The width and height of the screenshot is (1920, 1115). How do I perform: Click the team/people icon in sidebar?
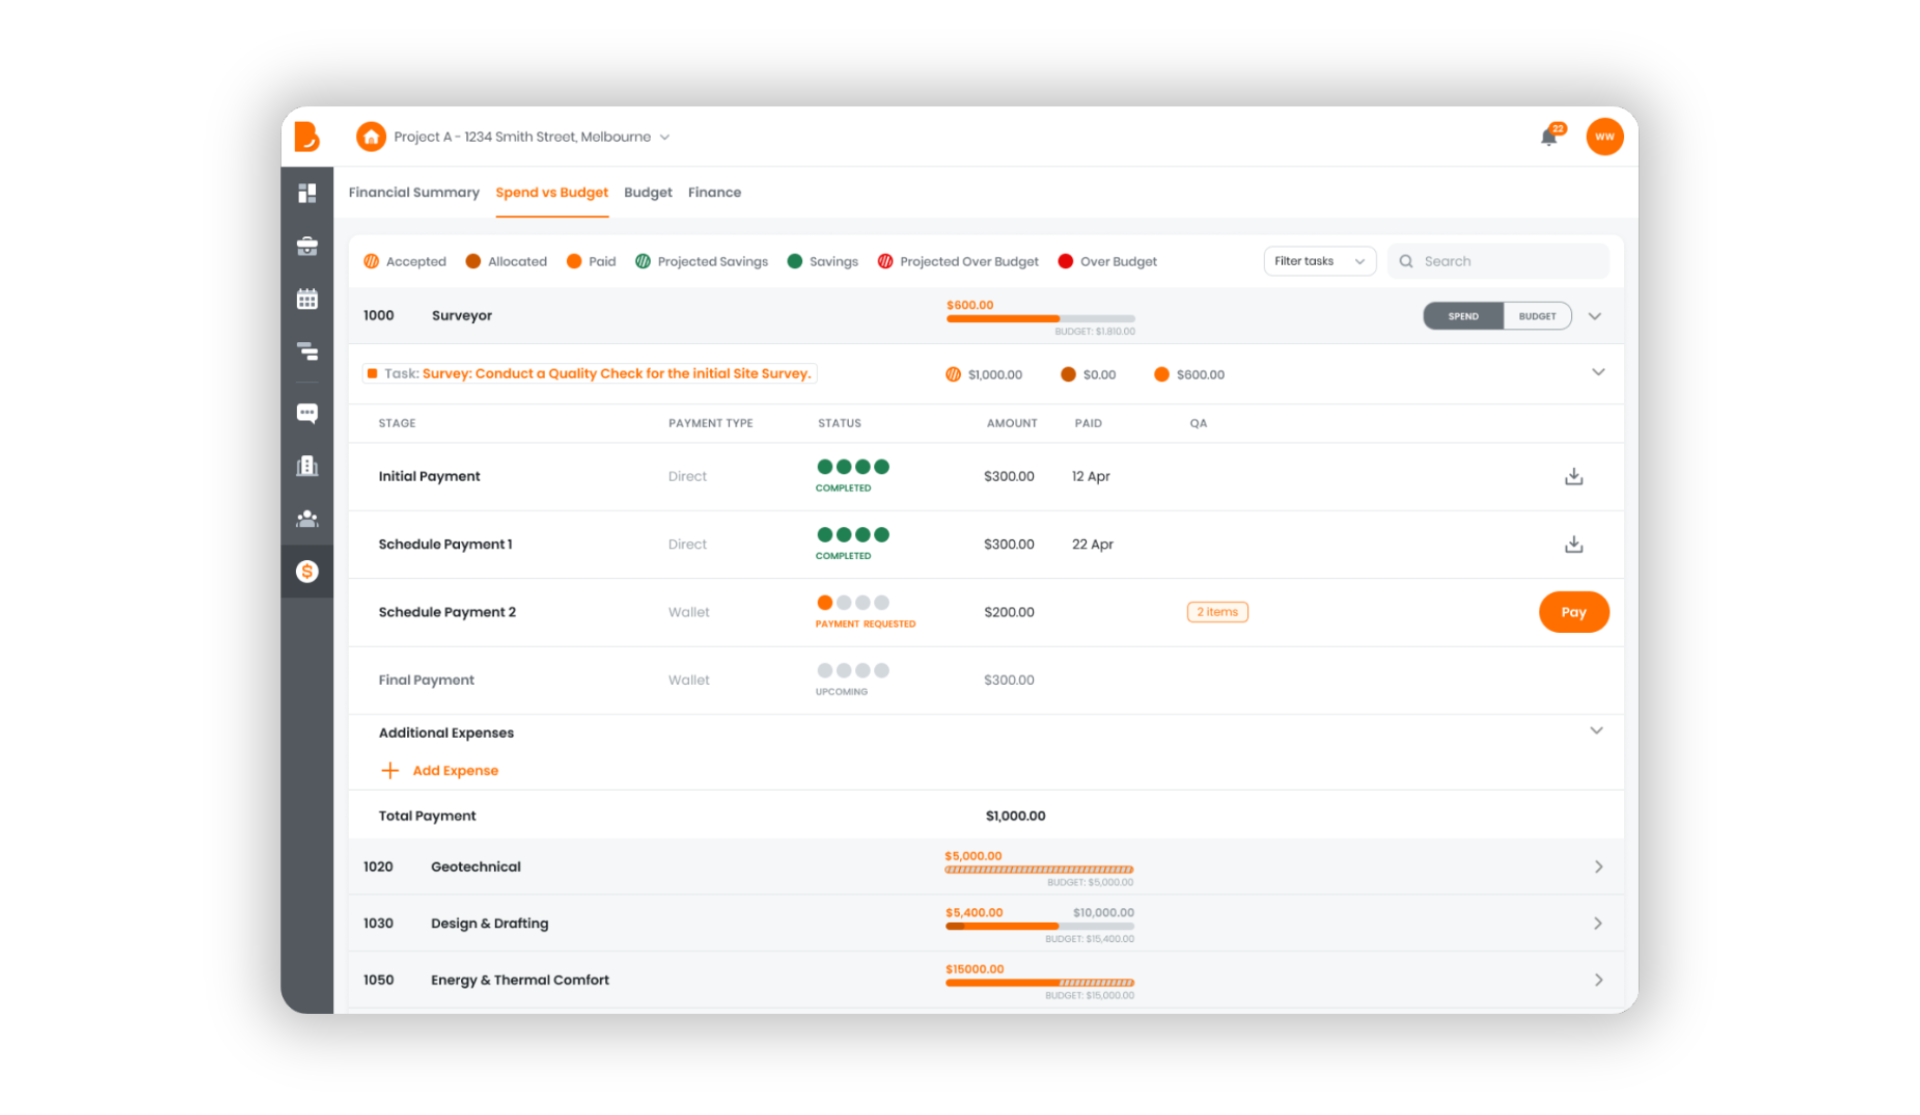[307, 518]
